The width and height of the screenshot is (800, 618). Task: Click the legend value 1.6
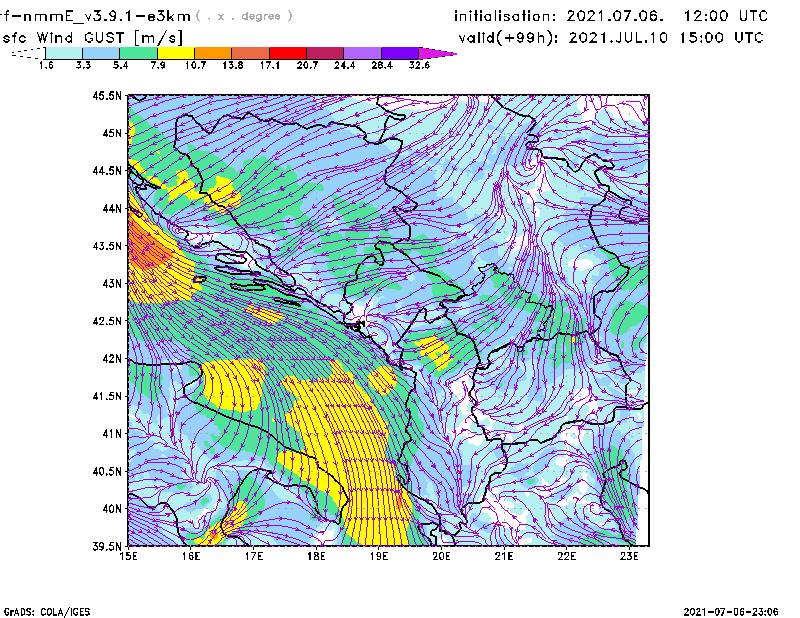[x=46, y=65]
